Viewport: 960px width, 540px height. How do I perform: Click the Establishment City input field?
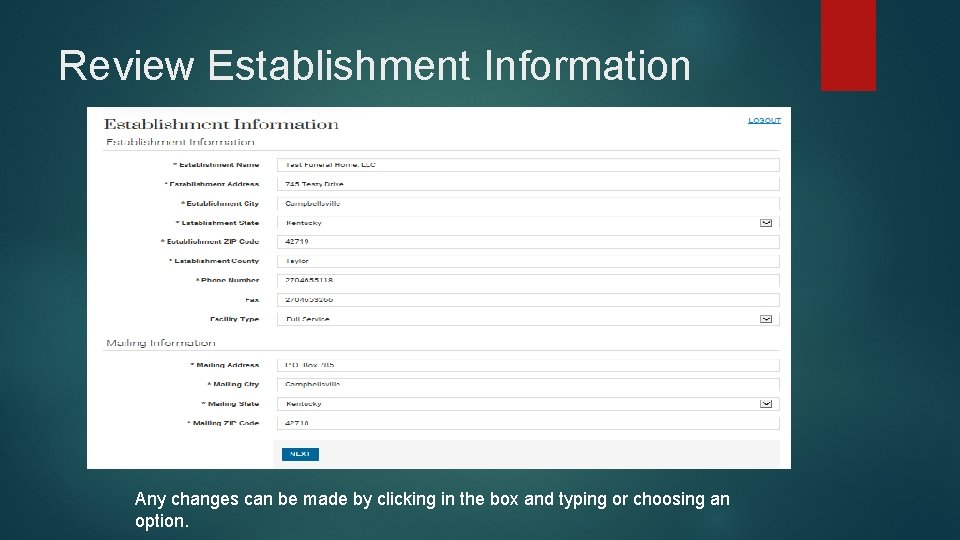tap(528, 203)
